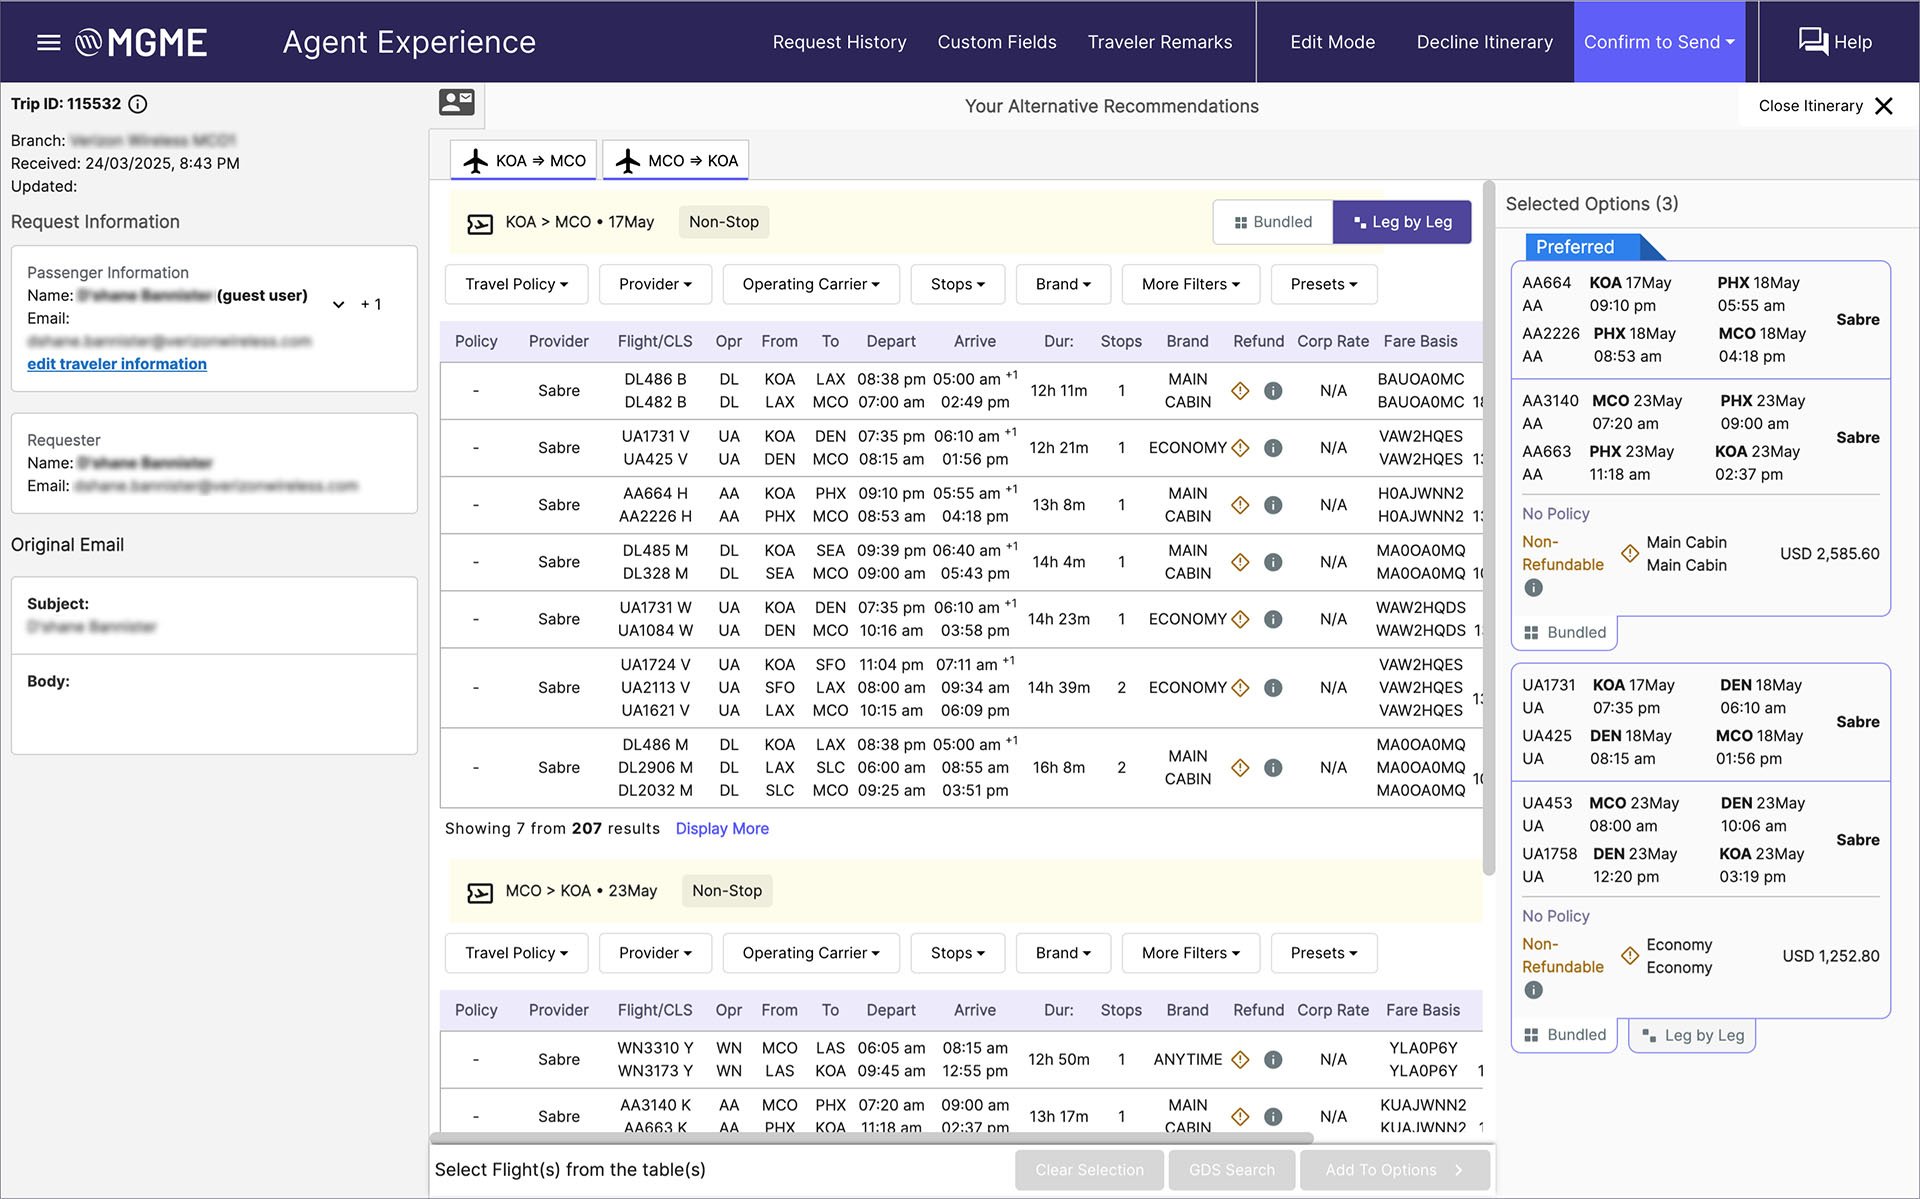This screenshot has height=1199, width=1920.
Task: Select AA664 H flight row
Action: 961,505
